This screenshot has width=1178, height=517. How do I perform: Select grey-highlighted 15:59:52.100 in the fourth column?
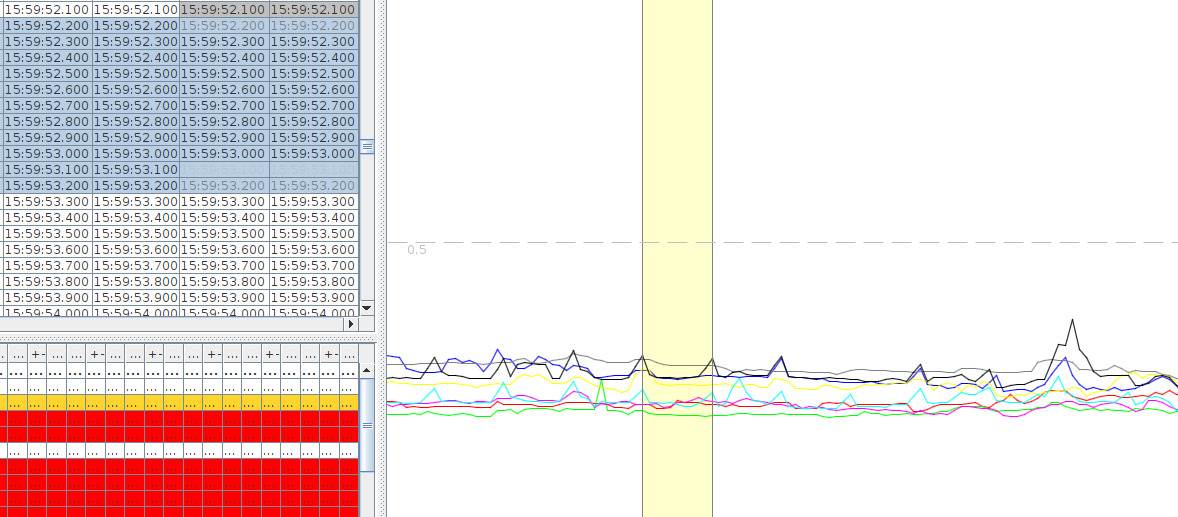pyautogui.click(x=313, y=9)
